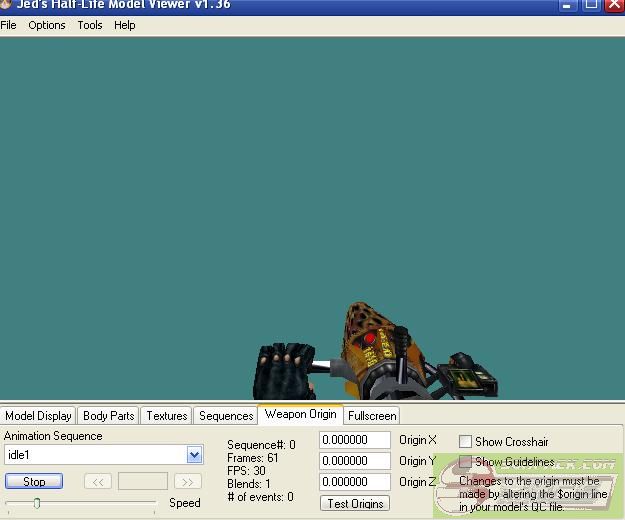Open the Options menu

click(47, 25)
